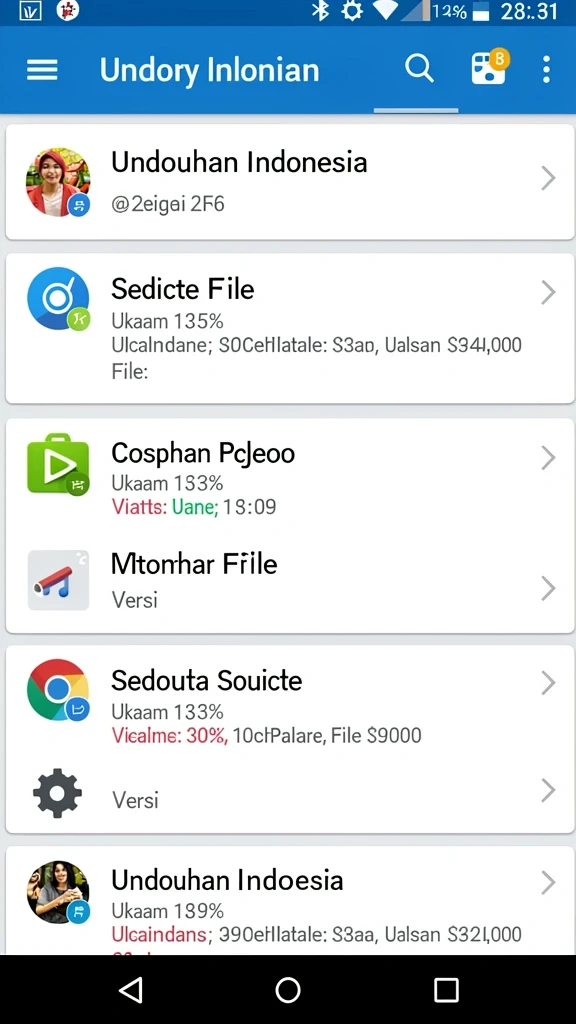
Task: Expand the Cosphan Pcjeoo row chevron
Action: (x=549, y=458)
